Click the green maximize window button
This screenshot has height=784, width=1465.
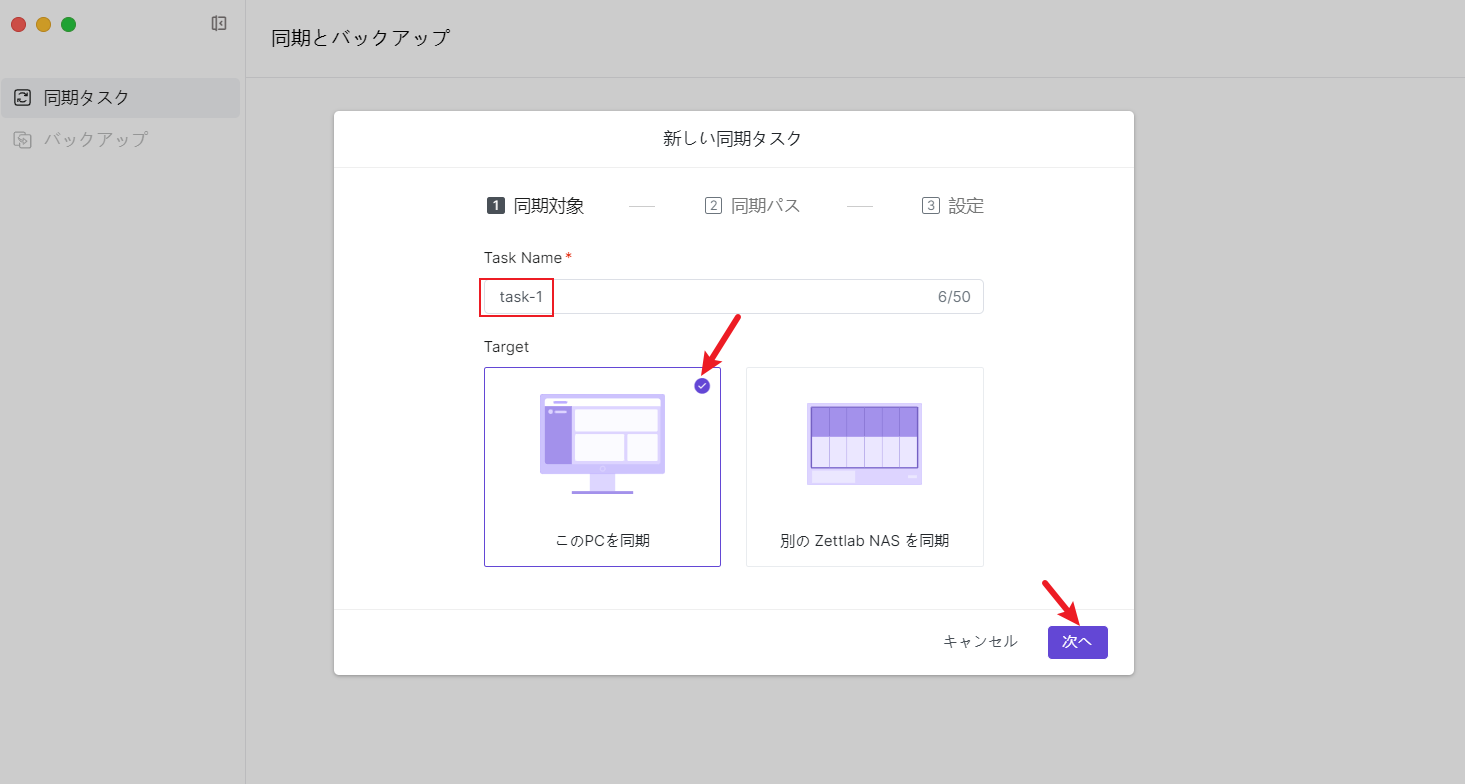pyautogui.click(x=68, y=24)
